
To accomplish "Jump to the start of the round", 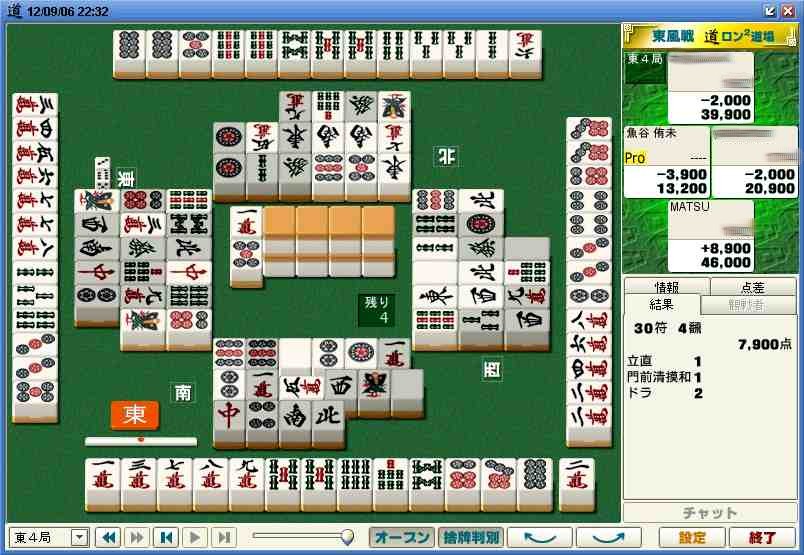I will (x=166, y=538).
